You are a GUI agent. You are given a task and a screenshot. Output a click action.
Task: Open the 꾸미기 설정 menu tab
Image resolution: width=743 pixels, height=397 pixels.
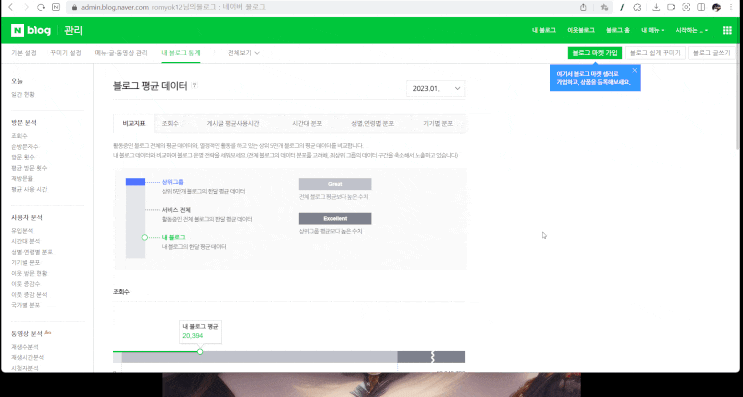pos(66,53)
